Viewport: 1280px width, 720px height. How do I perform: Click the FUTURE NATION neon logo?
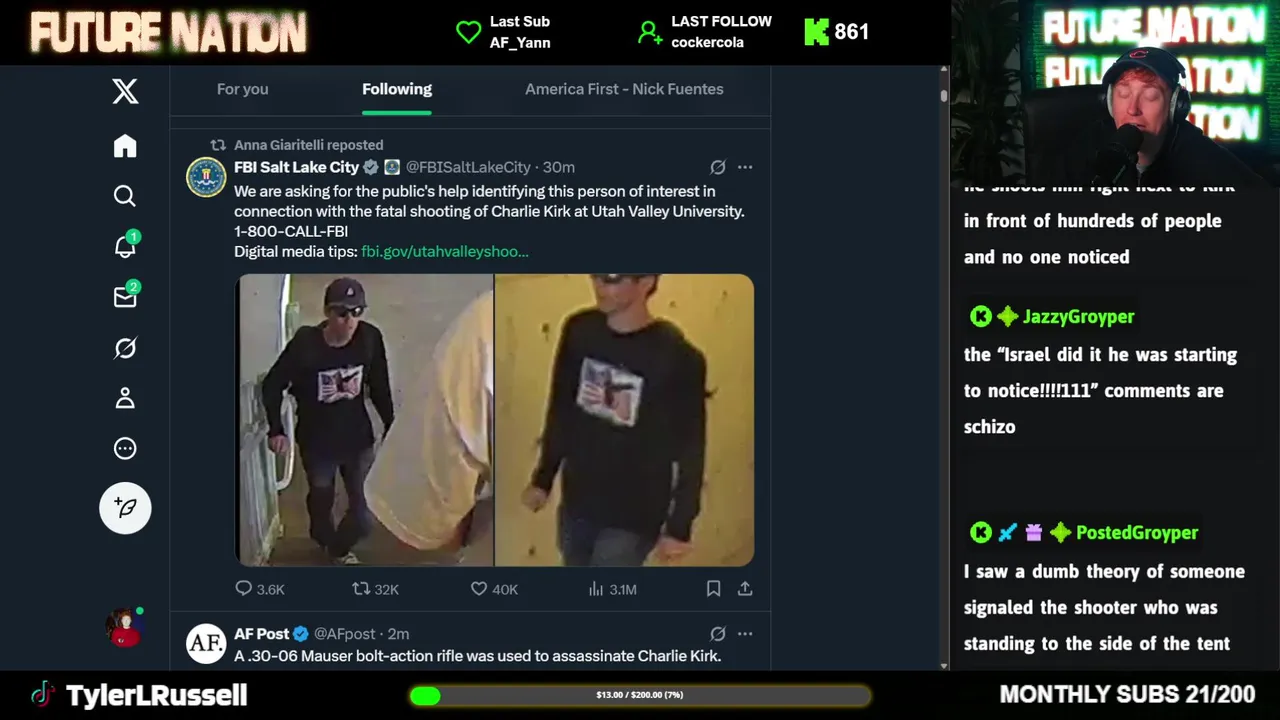click(168, 33)
